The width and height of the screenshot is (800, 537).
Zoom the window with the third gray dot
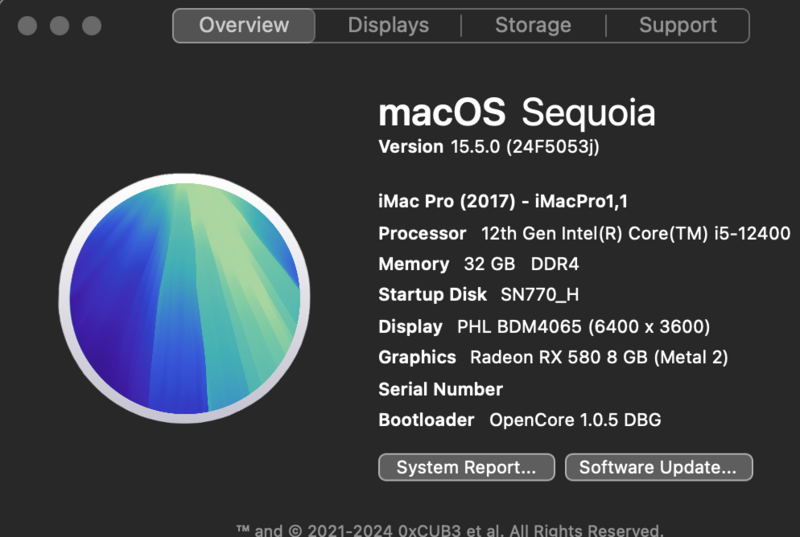(x=92, y=25)
